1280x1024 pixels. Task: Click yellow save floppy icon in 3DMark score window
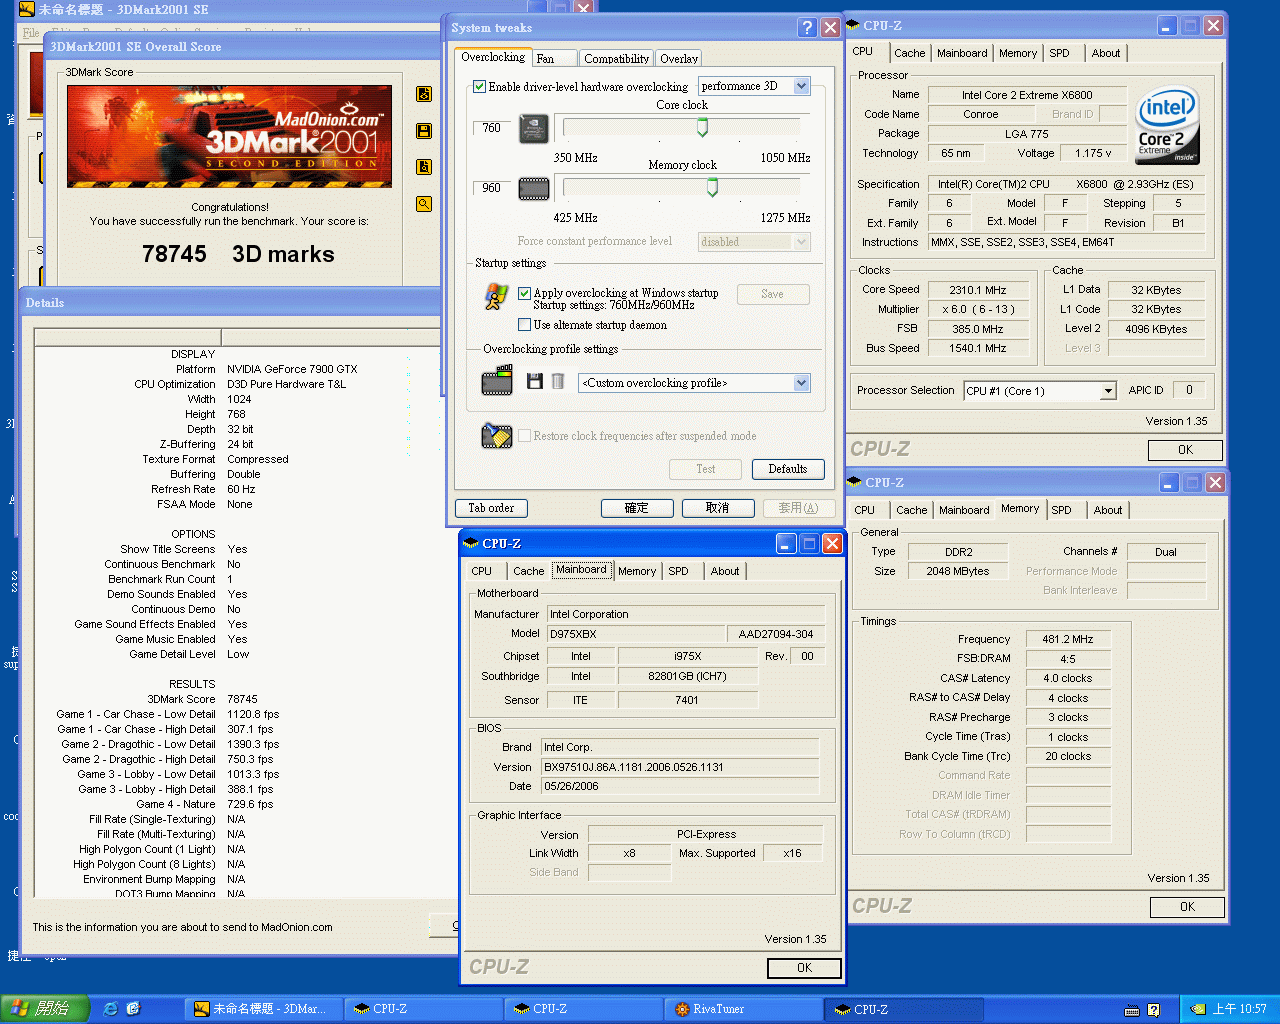[x=424, y=131]
